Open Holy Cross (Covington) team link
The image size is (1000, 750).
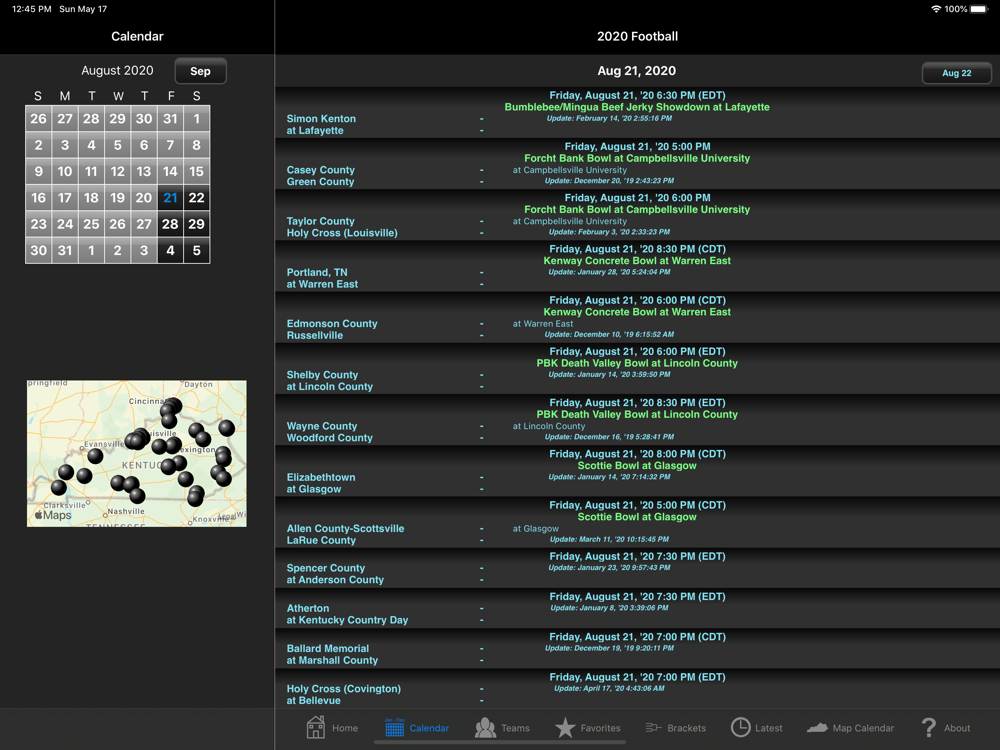344,689
